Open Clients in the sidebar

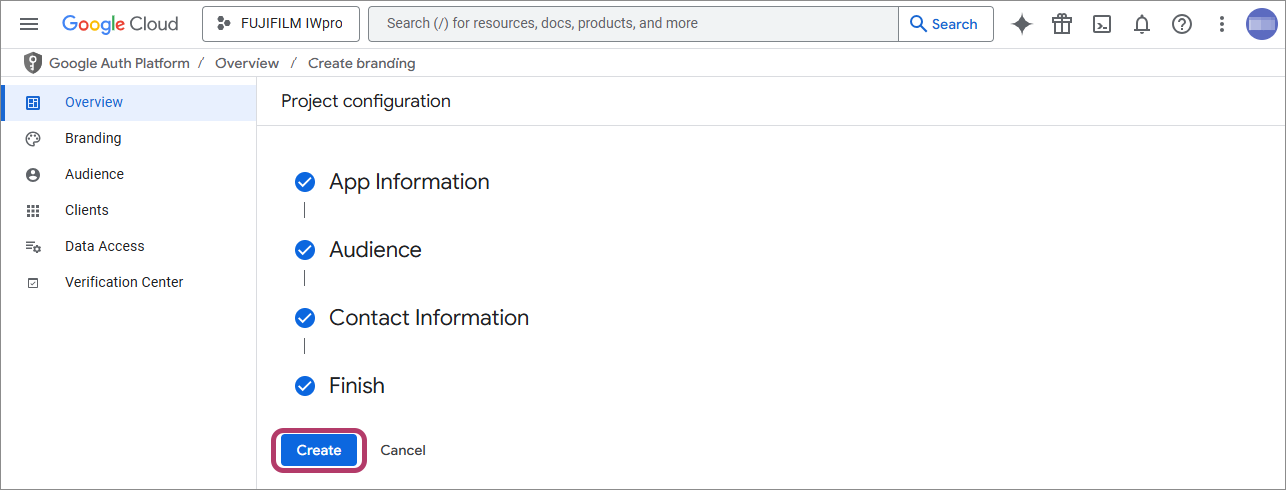87,210
